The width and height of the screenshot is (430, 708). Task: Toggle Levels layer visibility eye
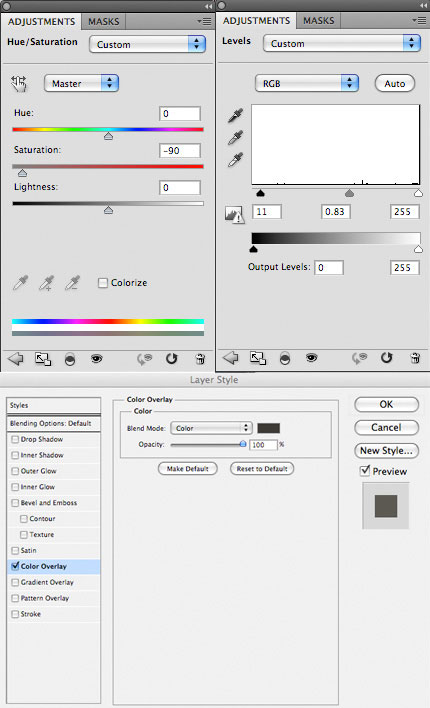click(311, 358)
